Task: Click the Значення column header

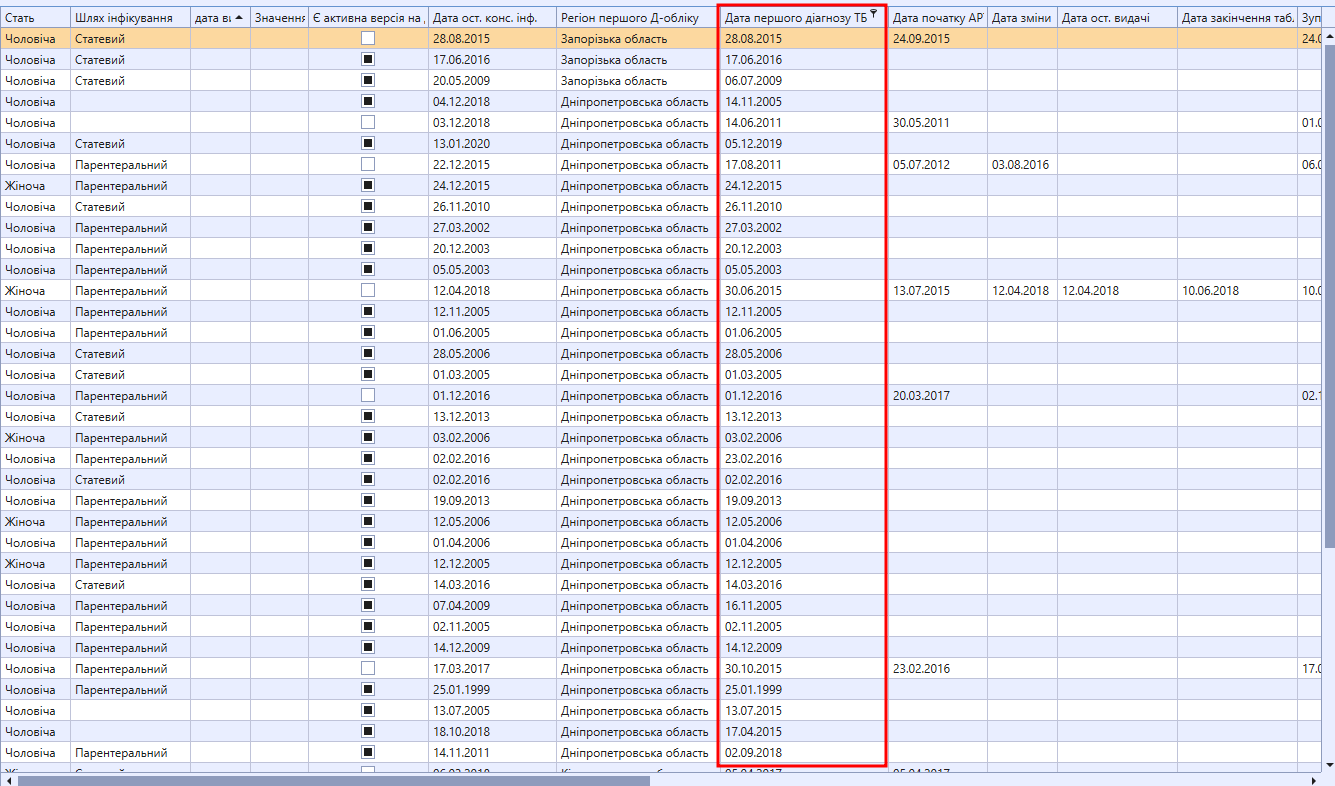Action: 279,18
